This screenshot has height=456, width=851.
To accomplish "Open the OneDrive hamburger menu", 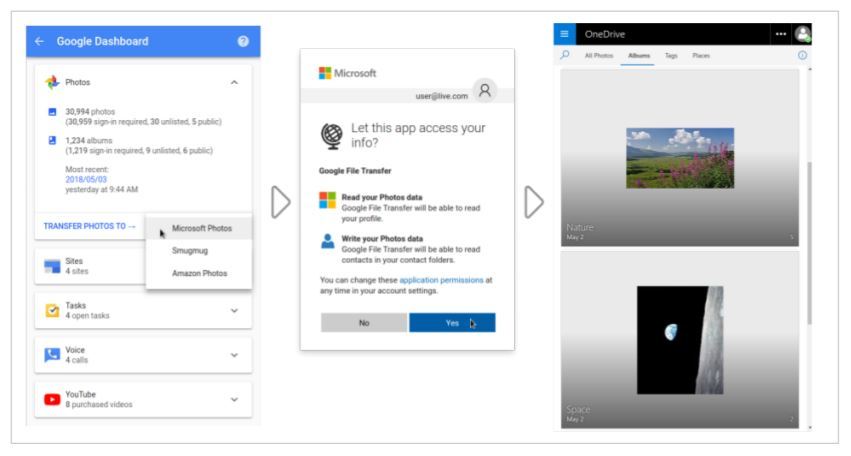I will pyautogui.click(x=564, y=34).
